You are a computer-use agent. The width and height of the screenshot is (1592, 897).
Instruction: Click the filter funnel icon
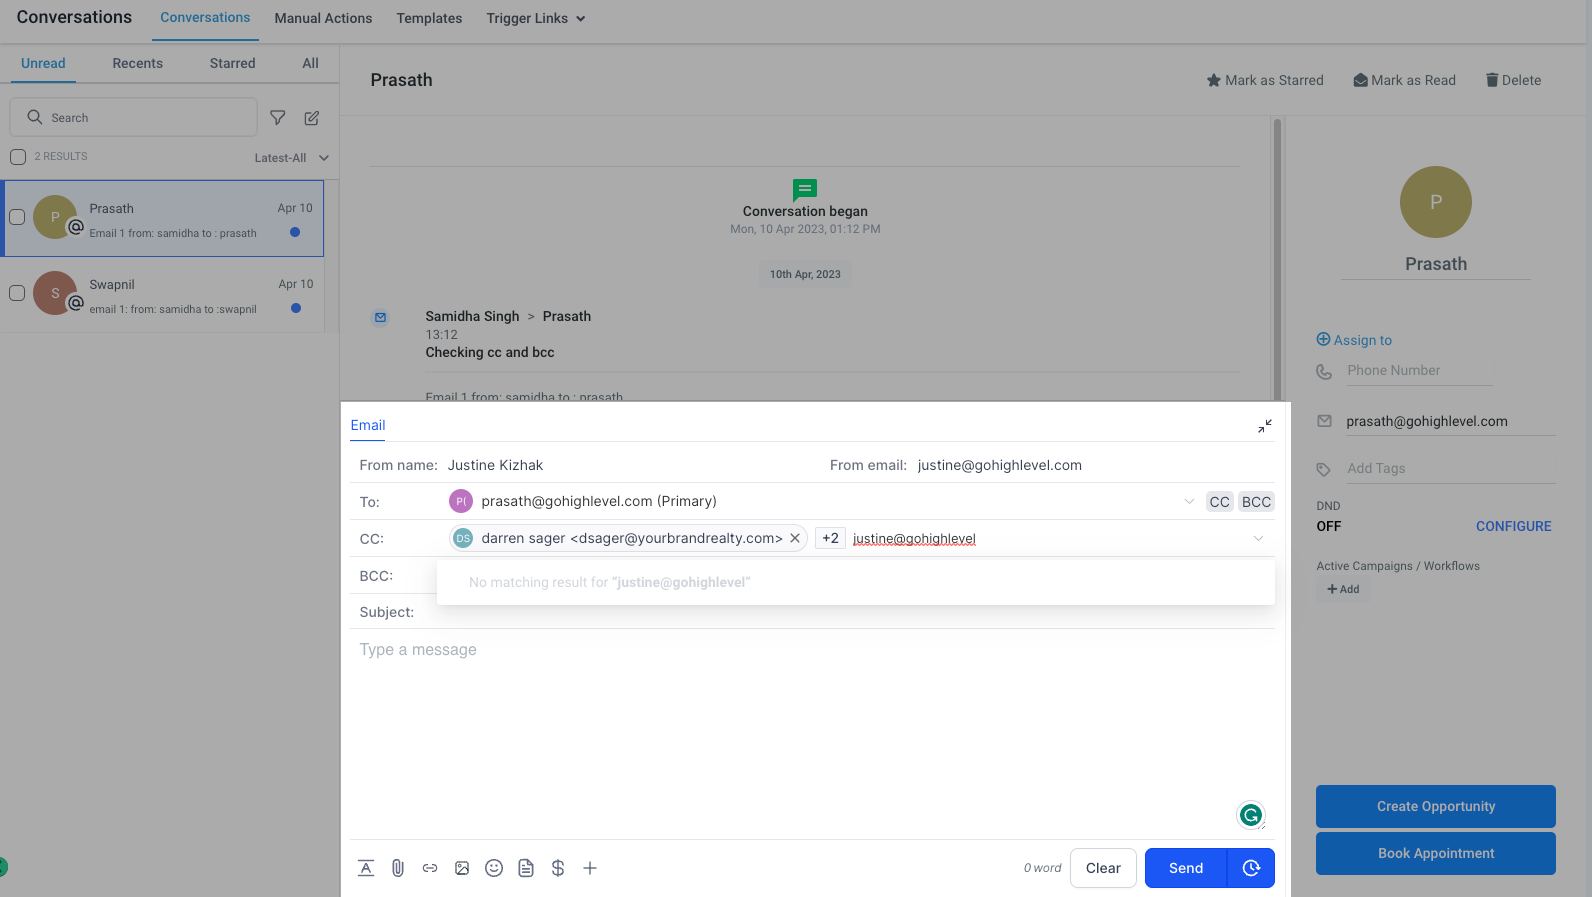coord(278,118)
